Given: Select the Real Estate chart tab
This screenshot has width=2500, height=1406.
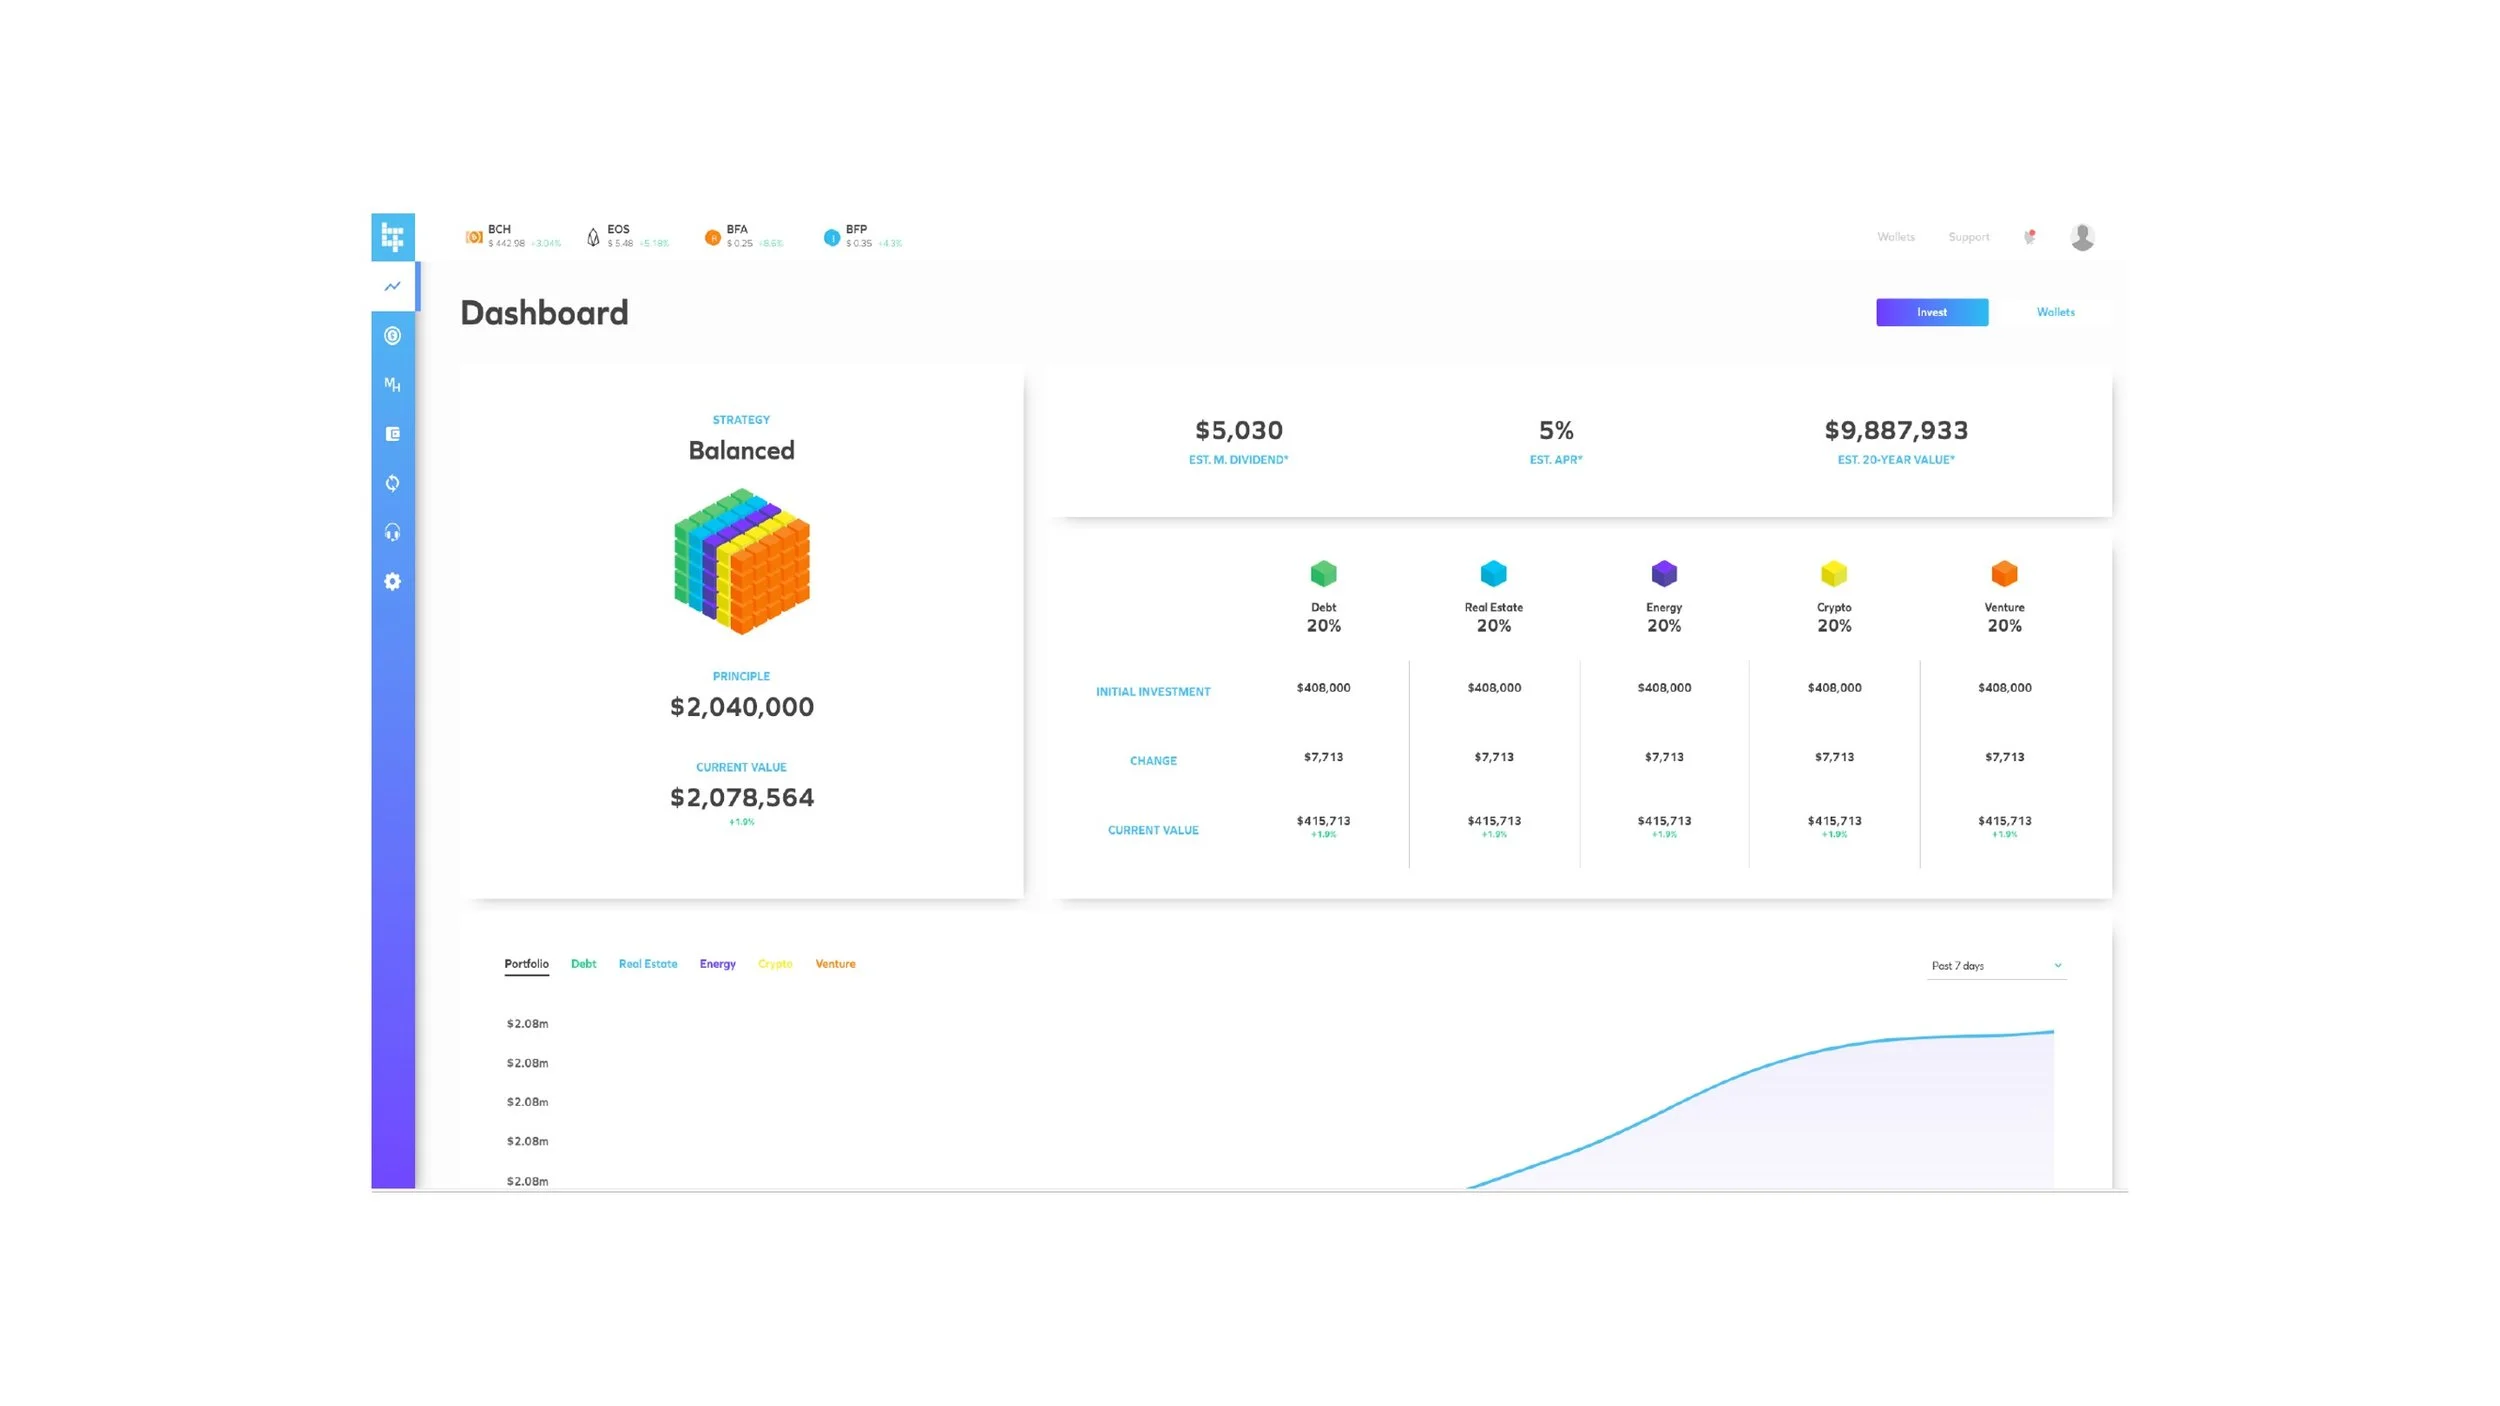Looking at the screenshot, I should [647, 964].
